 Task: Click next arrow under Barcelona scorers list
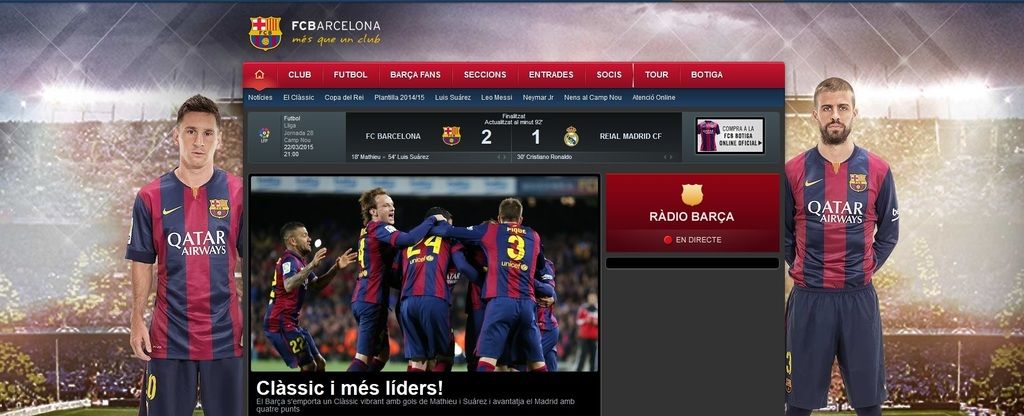(505, 157)
